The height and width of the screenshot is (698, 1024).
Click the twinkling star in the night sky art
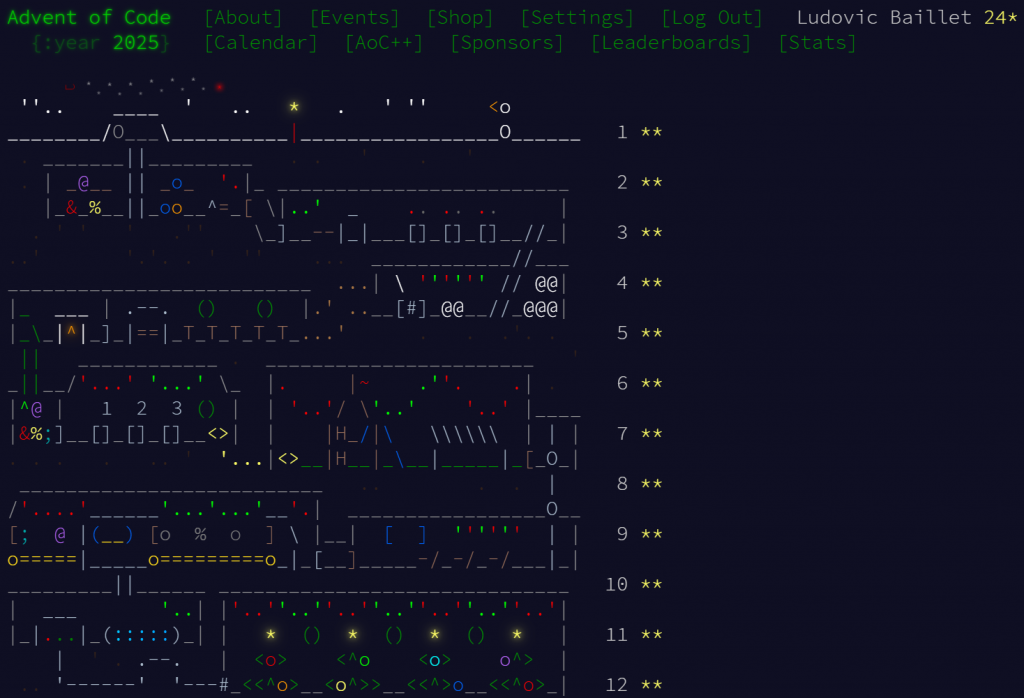pyautogui.click(x=292, y=105)
